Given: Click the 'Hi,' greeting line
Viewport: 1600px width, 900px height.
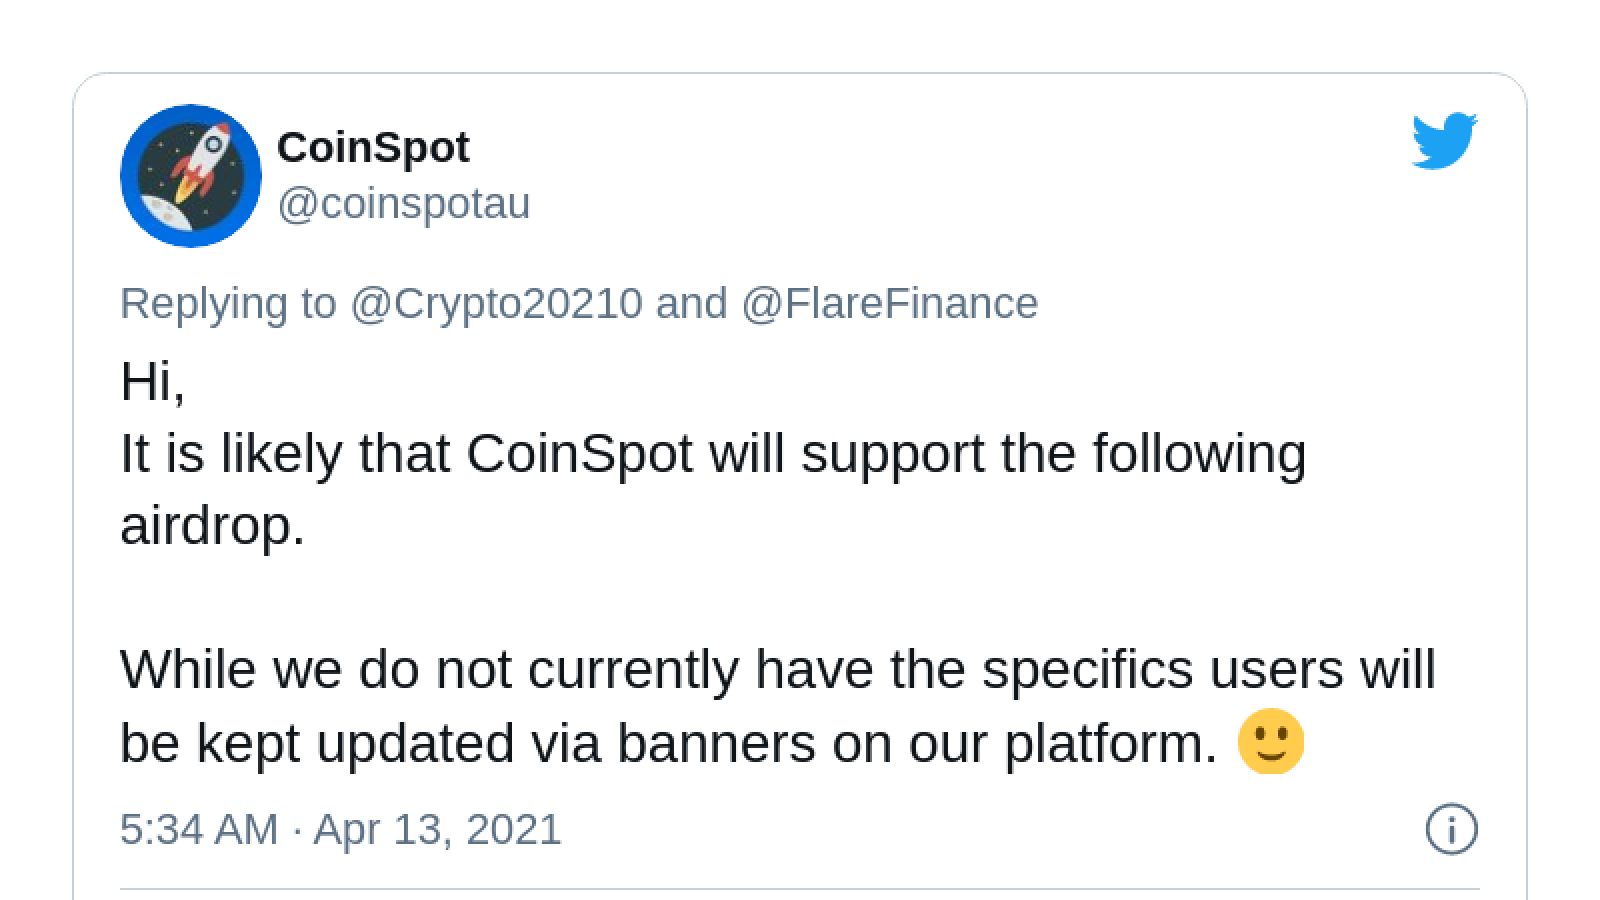Looking at the screenshot, I should point(153,381).
